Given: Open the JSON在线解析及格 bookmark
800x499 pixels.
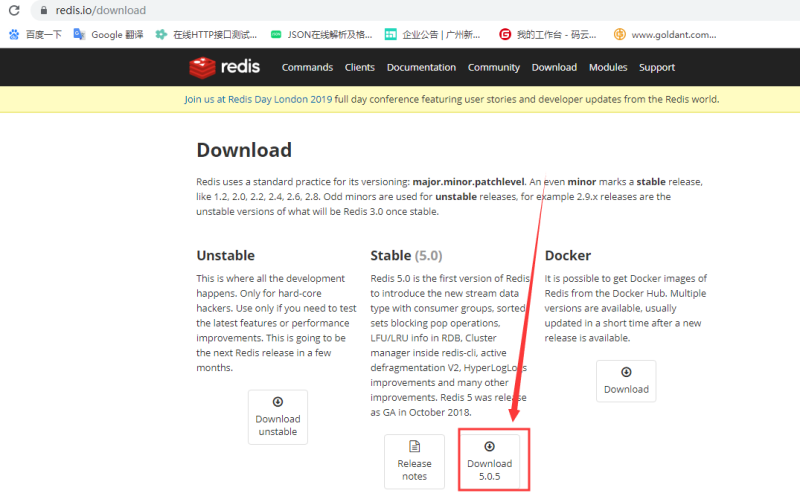Looking at the screenshot, I should tap(321, 35).
